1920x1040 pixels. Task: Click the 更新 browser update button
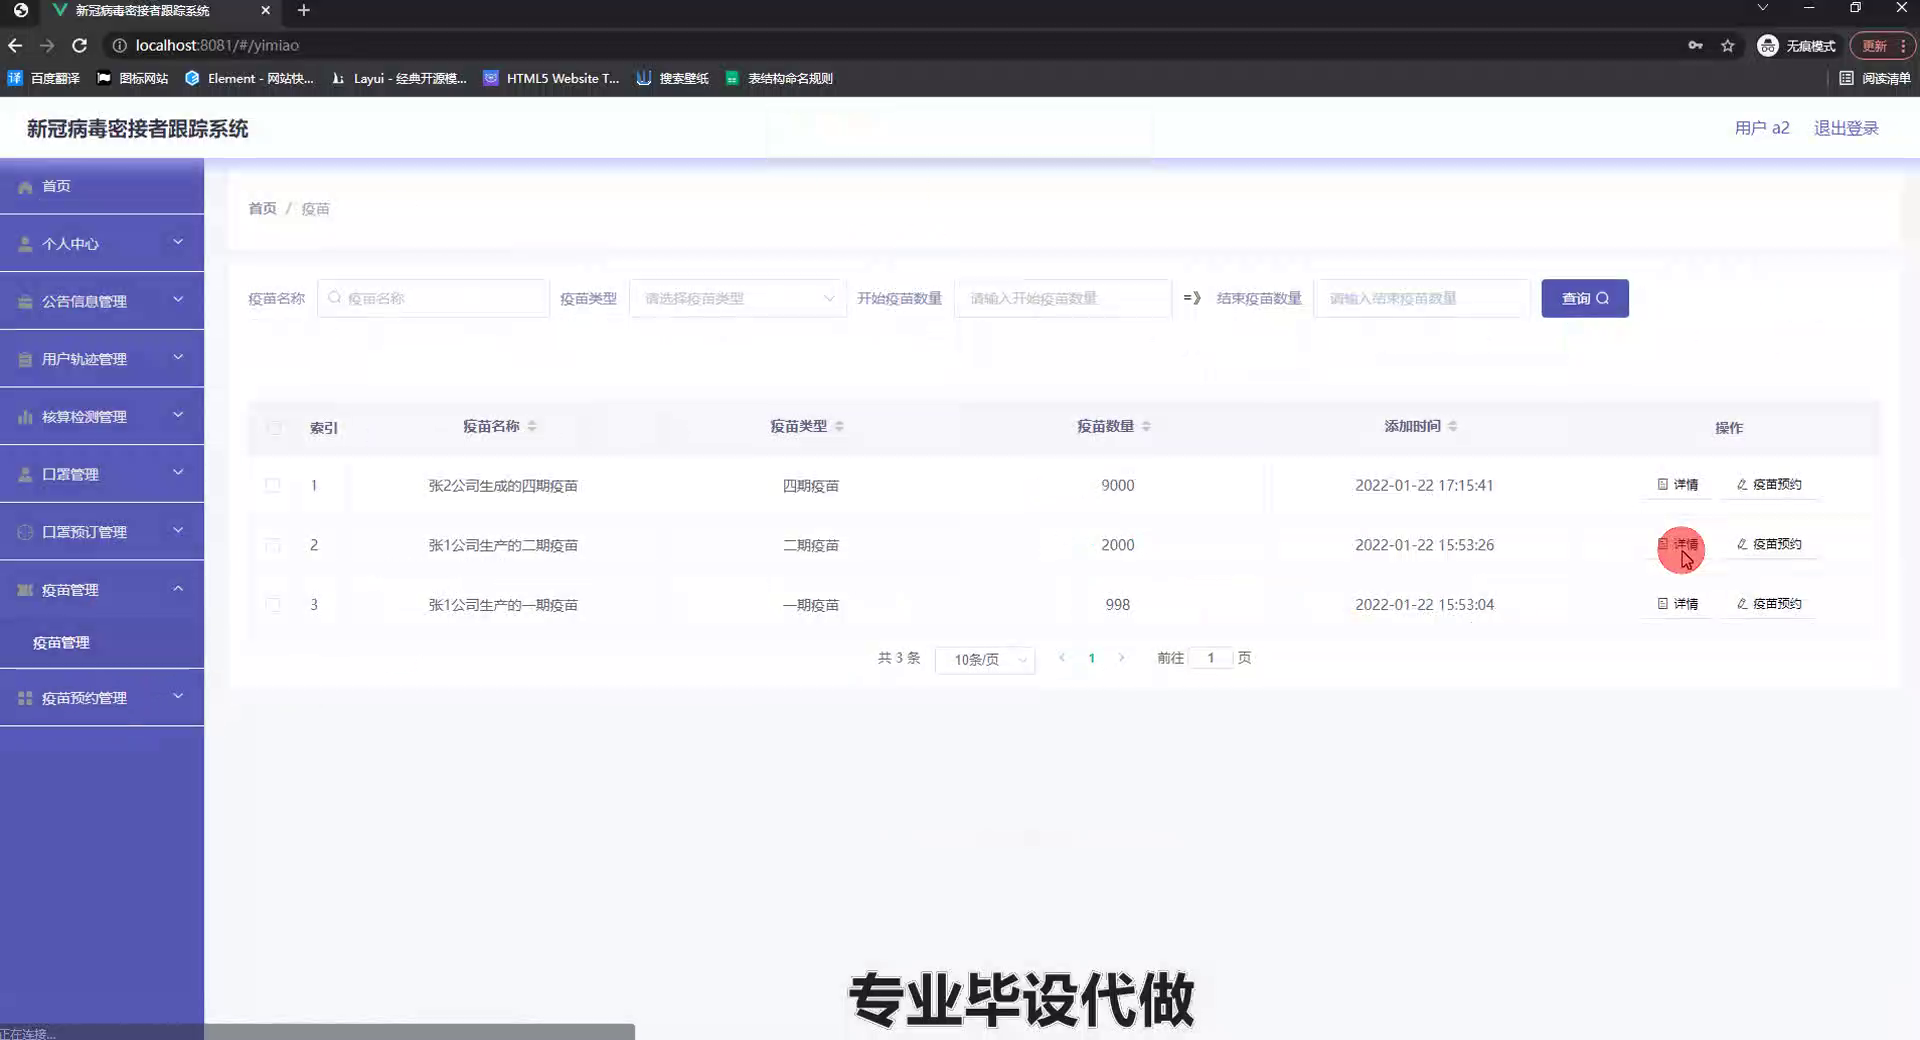pos(1881,46)
